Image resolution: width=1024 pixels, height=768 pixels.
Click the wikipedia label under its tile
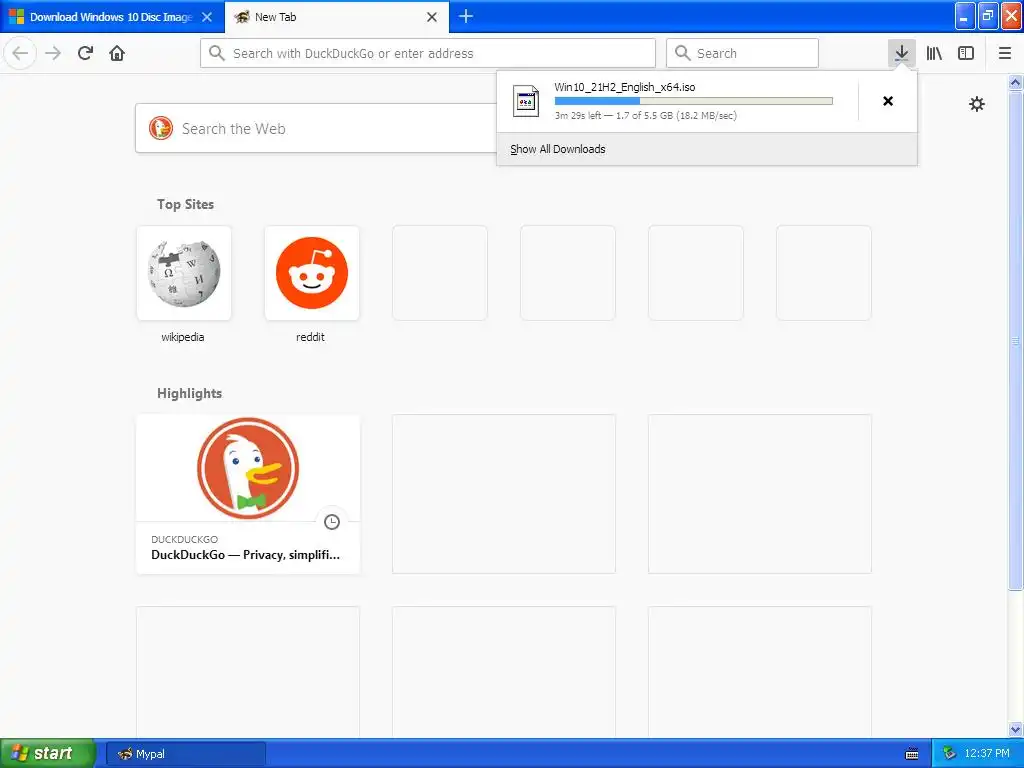[x=183, y=337]
